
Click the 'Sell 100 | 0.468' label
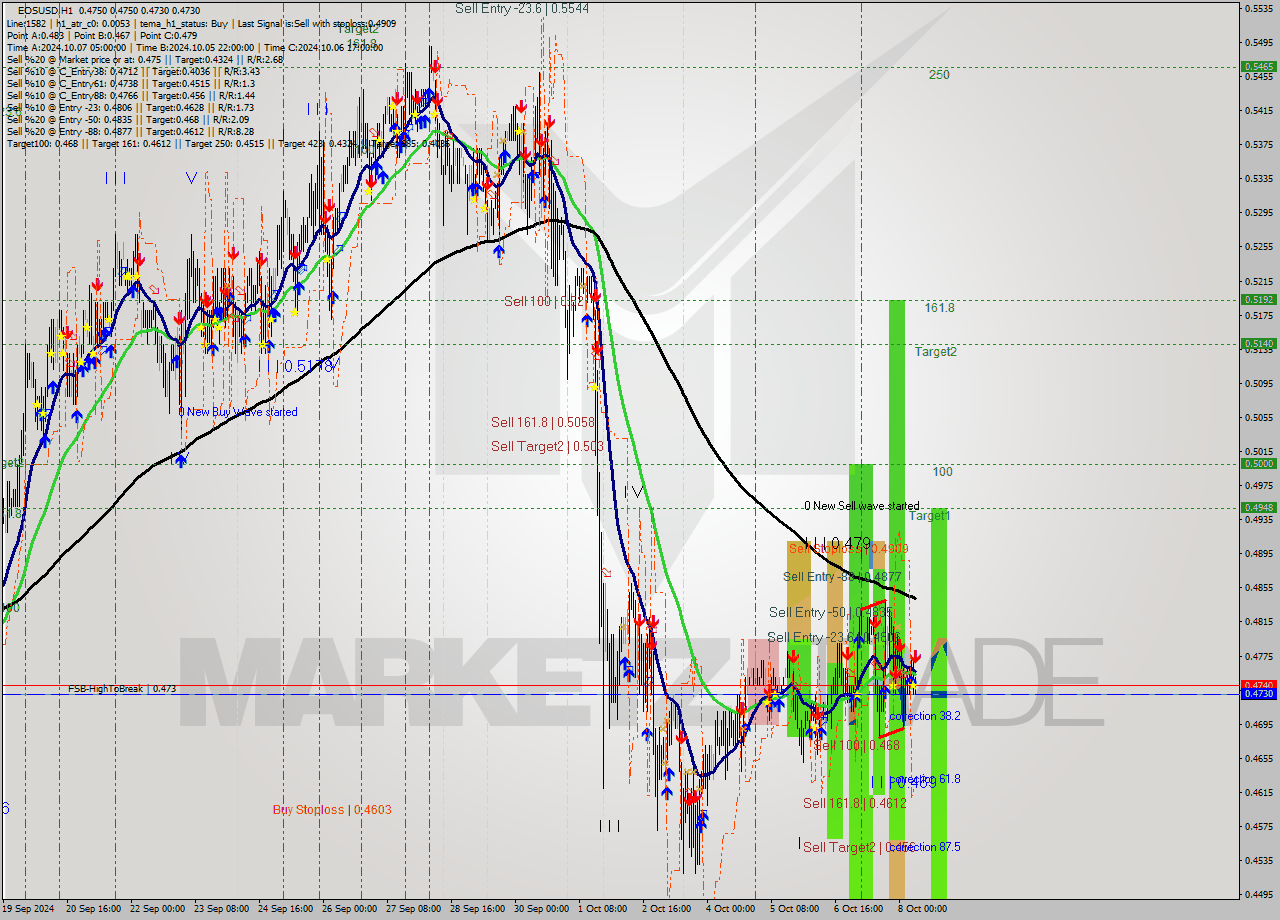point(856,745)
